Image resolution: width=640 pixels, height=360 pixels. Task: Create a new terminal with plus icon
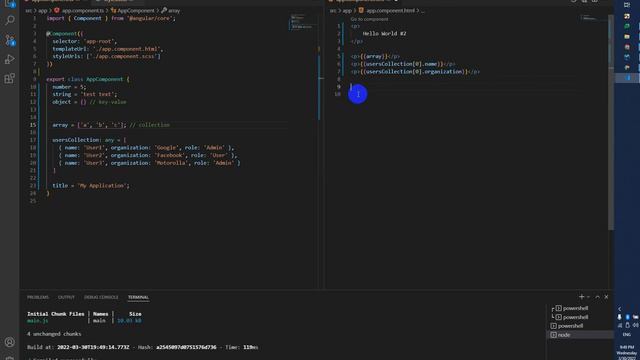(581, 297)
